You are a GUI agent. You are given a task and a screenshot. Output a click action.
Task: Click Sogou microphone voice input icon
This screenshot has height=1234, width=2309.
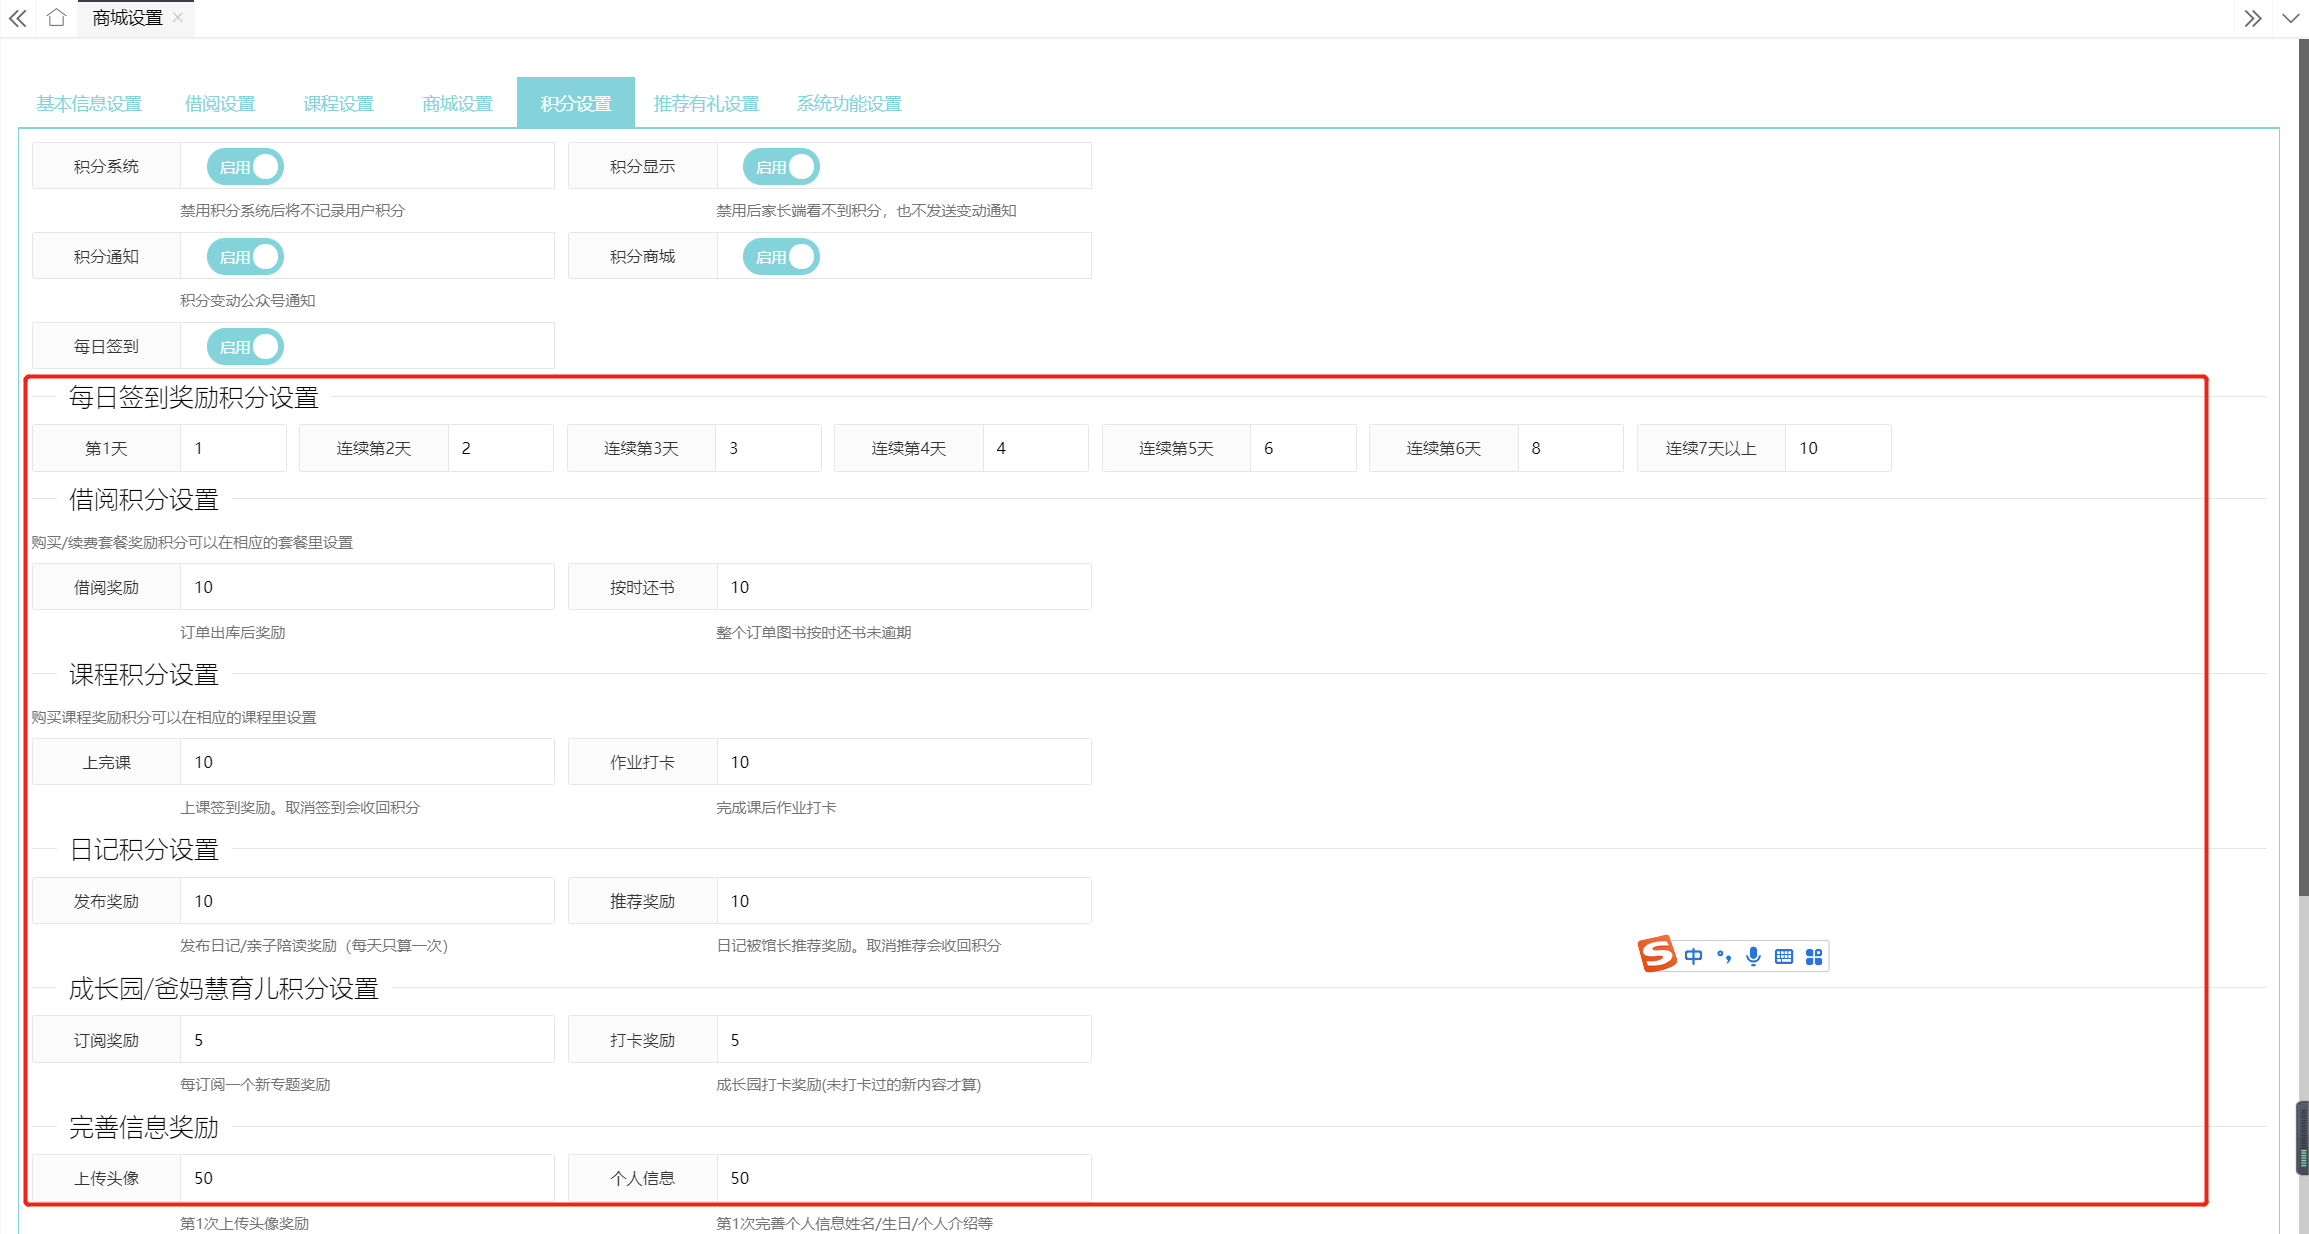1753,956
